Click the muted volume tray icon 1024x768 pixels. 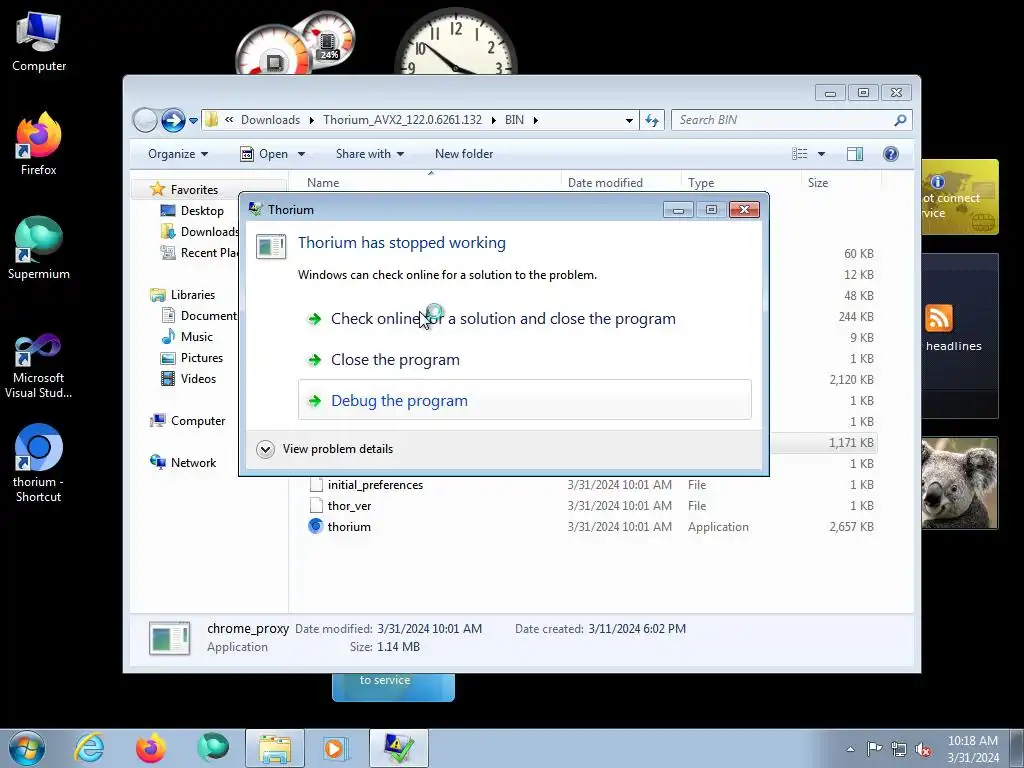coord(923,749)
